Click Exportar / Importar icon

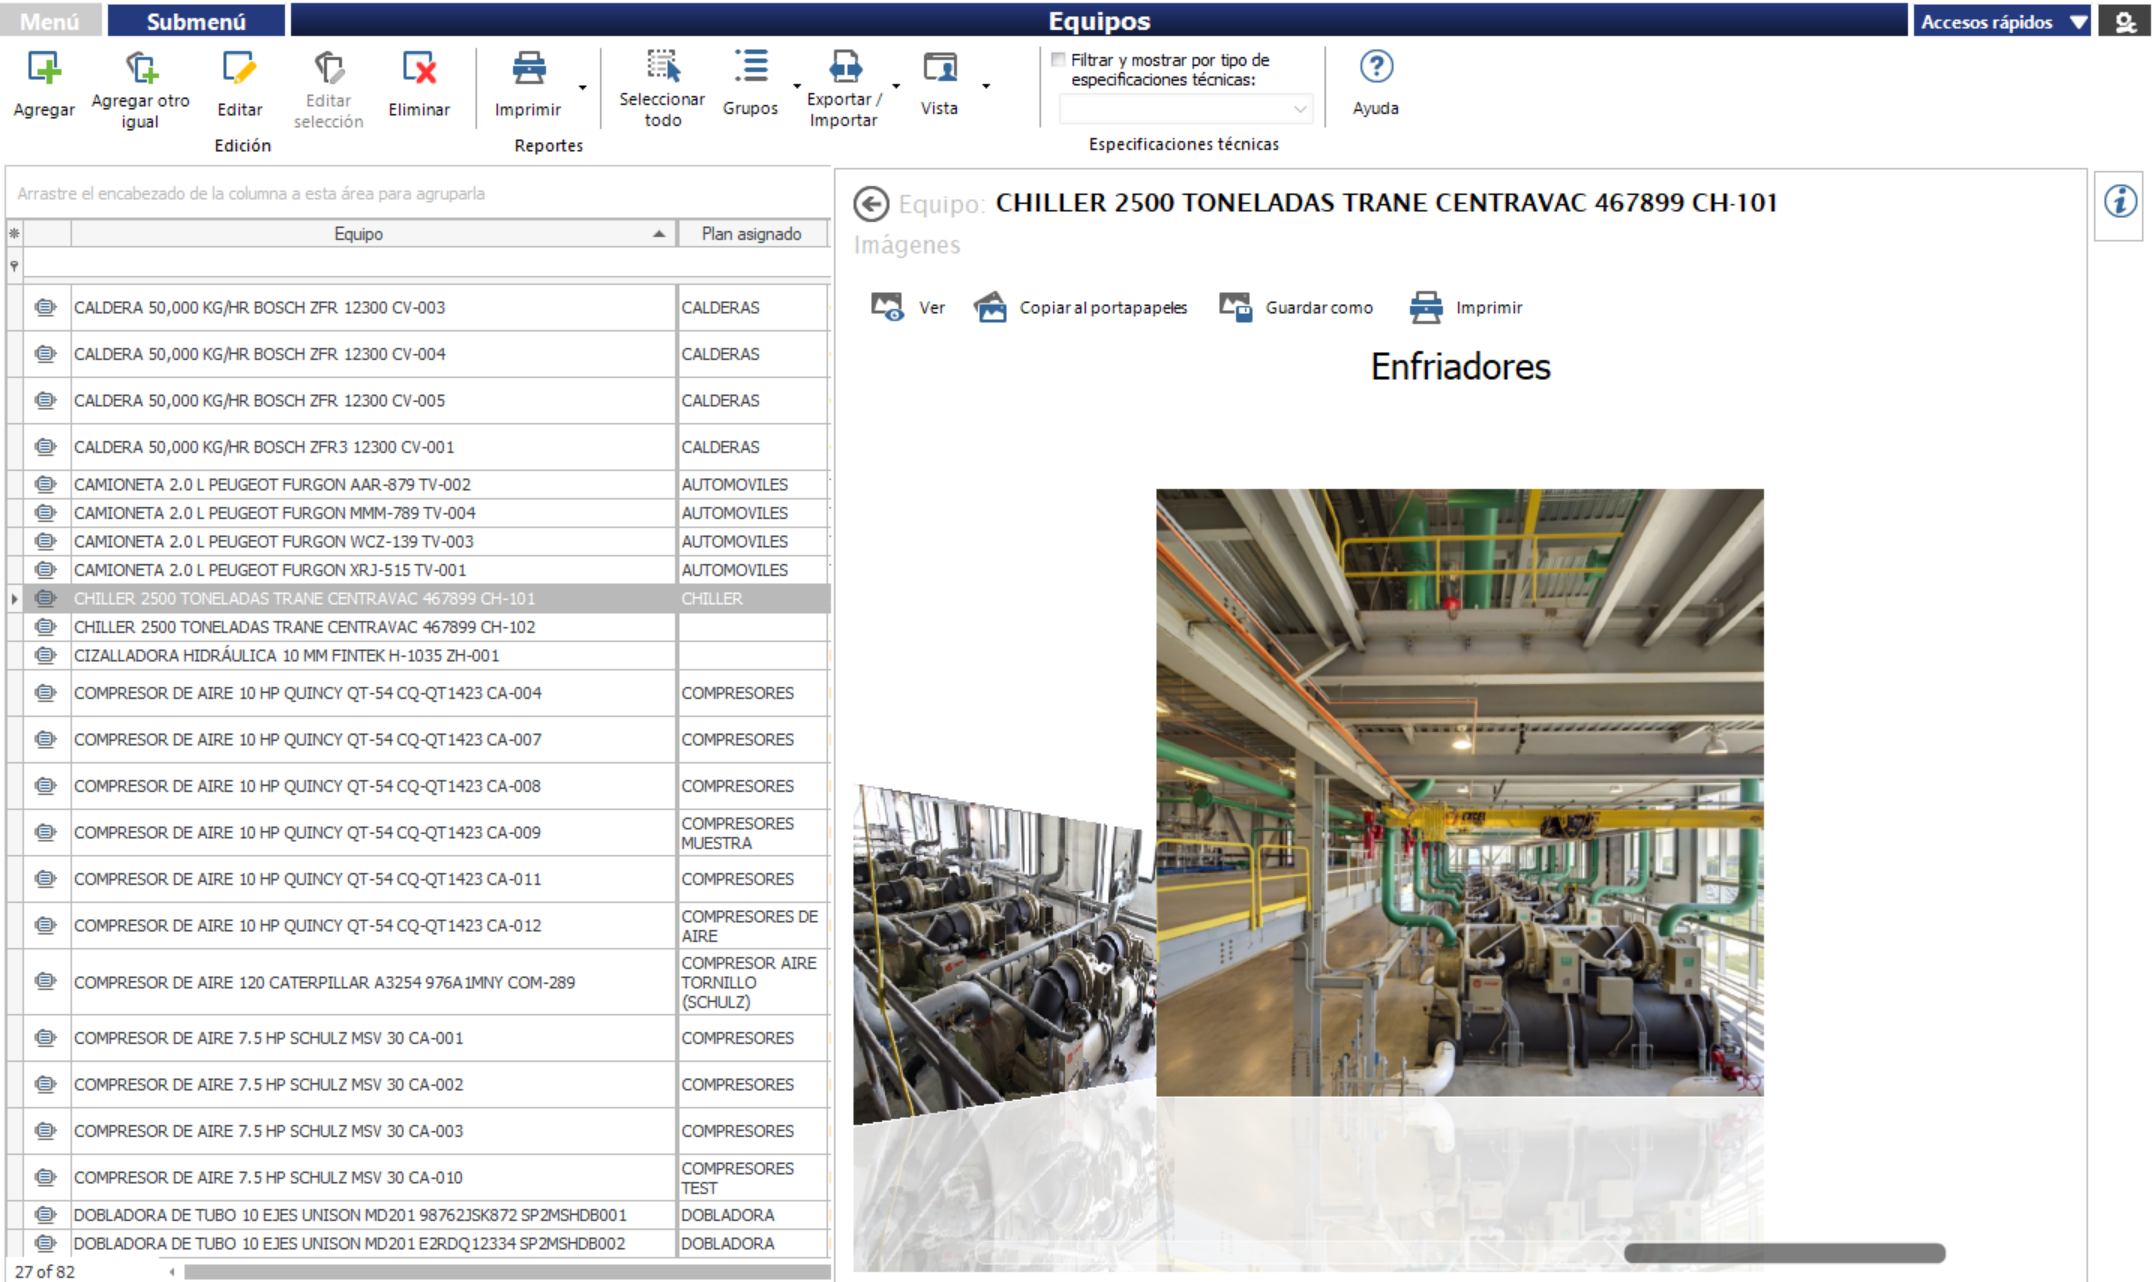(x=844, y=66)
